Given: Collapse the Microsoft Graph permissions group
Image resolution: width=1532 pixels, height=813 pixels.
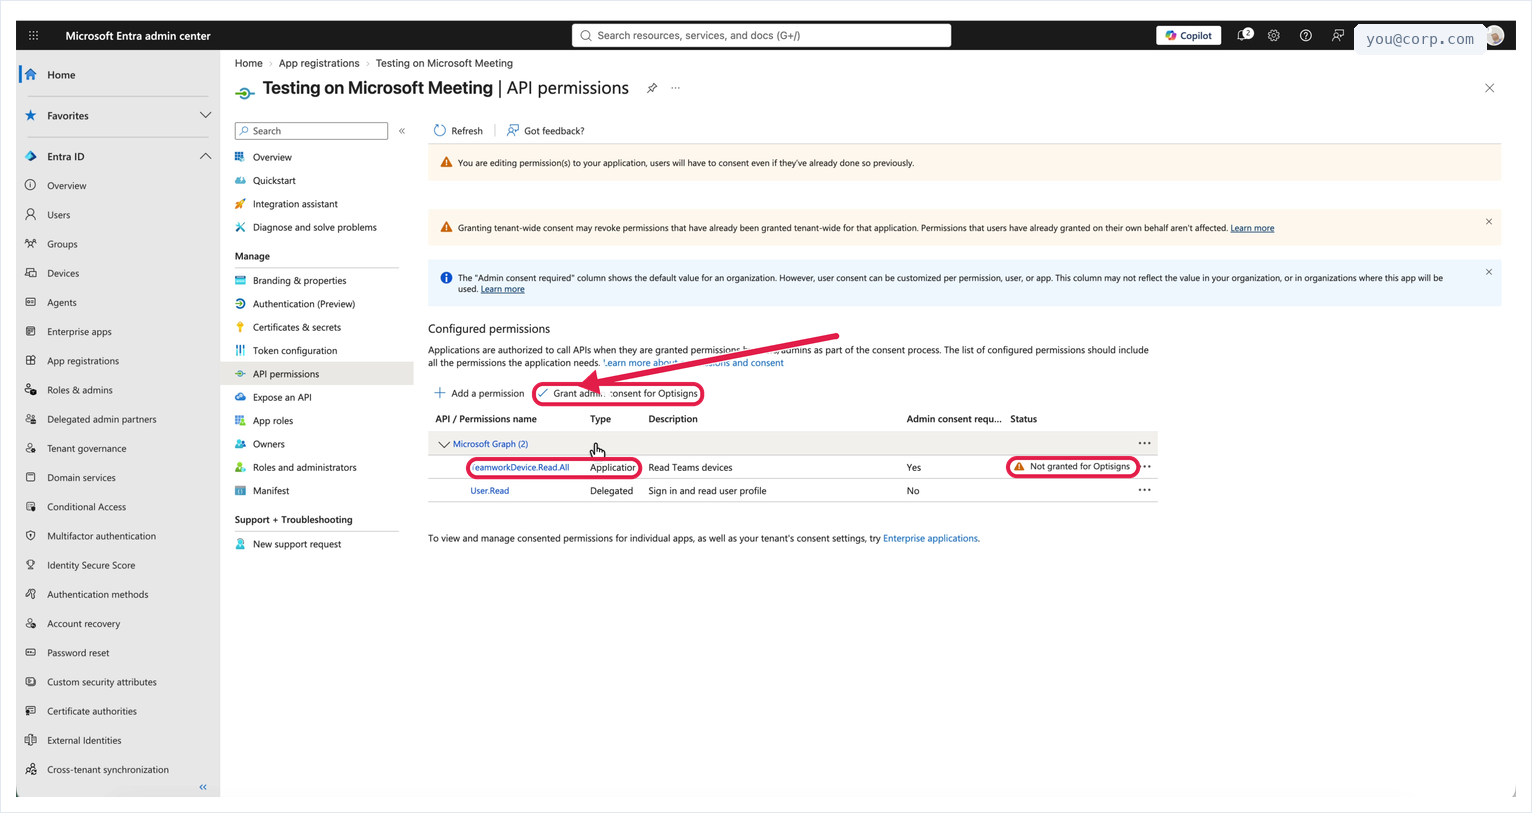Looking at the screenshot, I should click(x=444, y=444).
